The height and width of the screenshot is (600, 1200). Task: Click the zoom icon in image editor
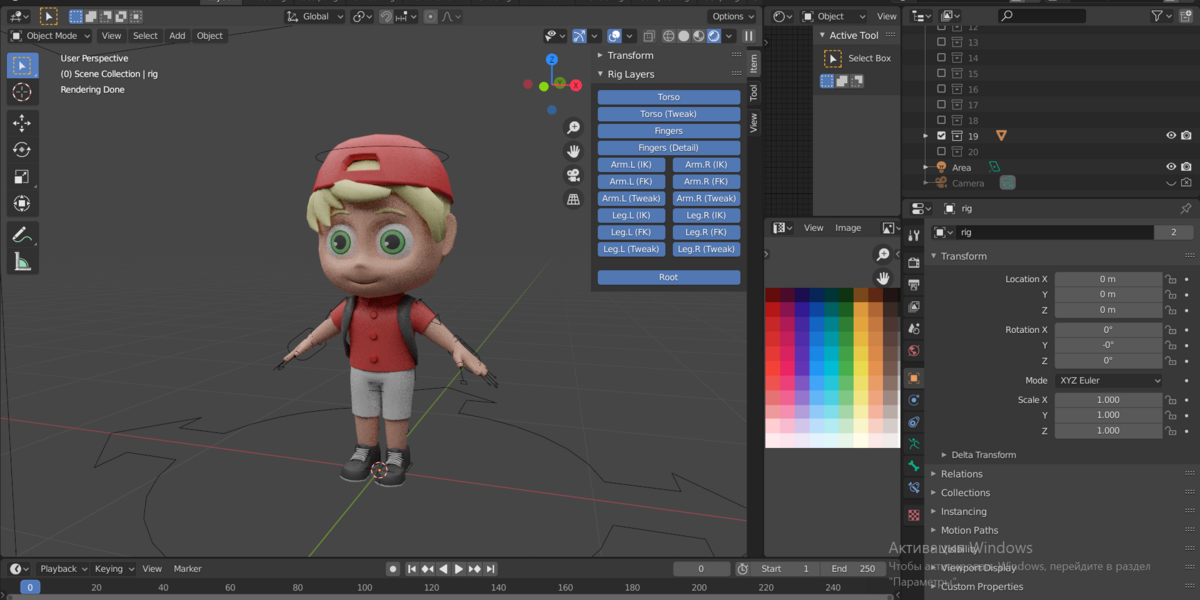pyautogui.click(x=883, y=255)
